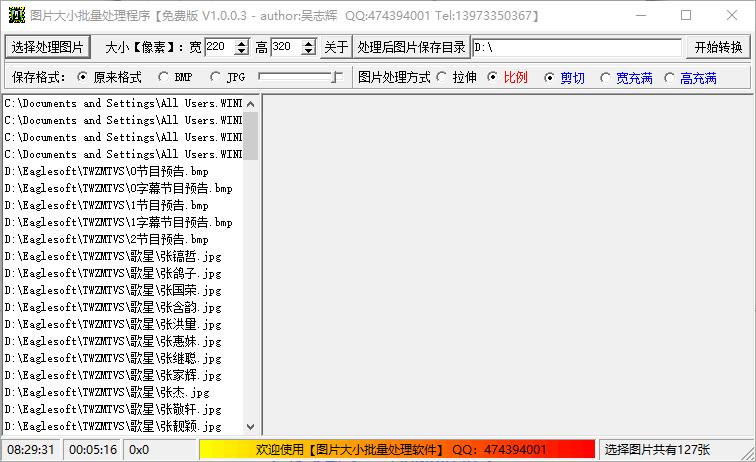Click the file list scrollbar thumb

click(x=250, y=136)
